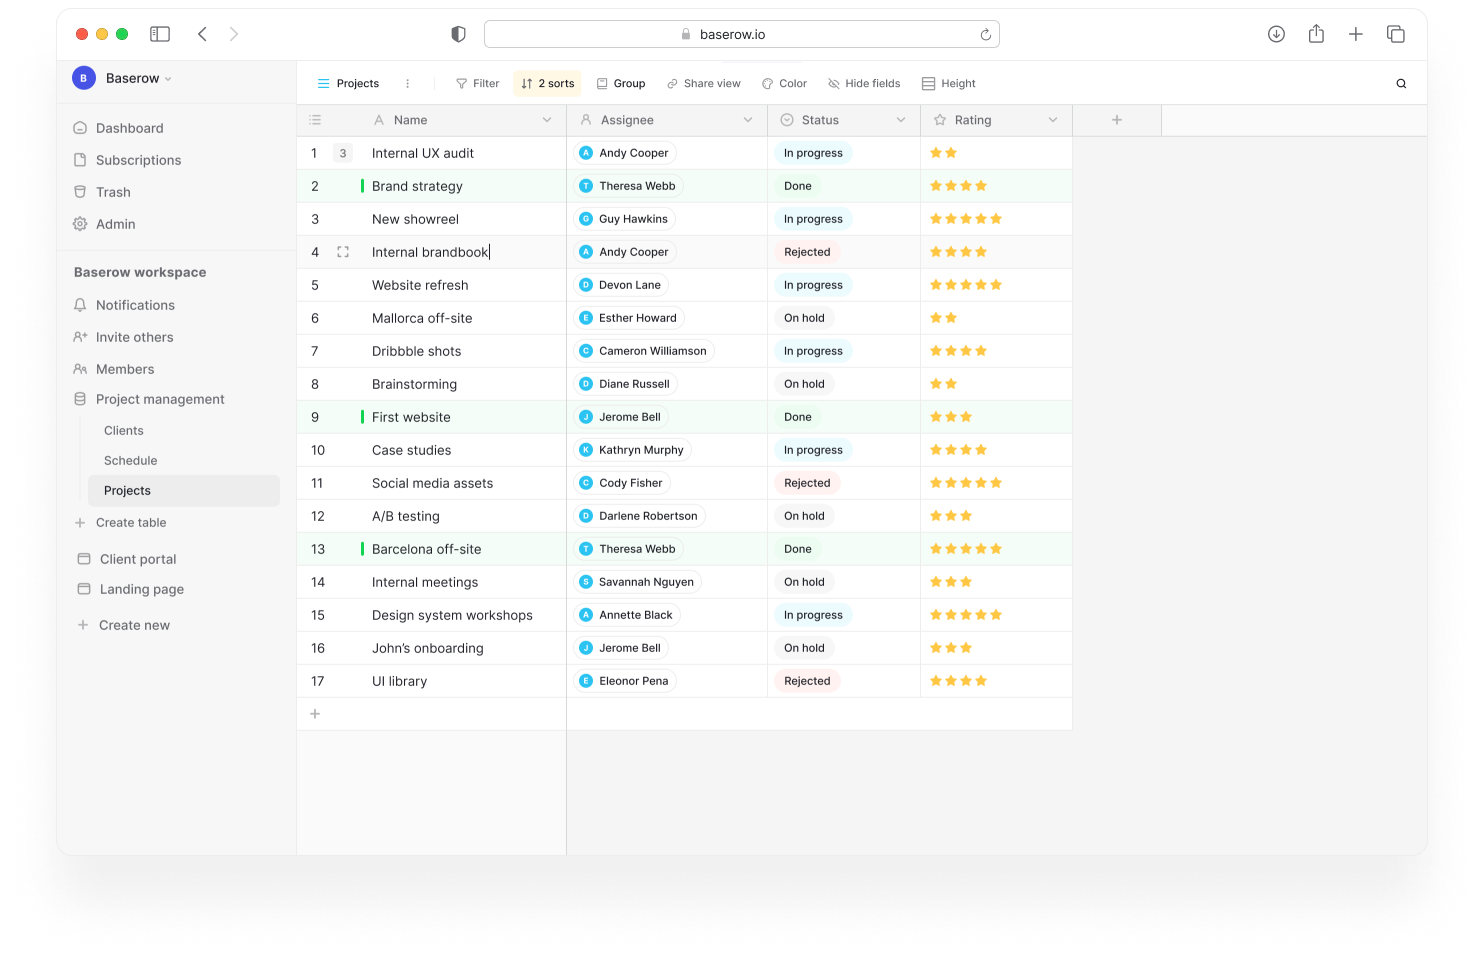Add a new row with the plus button

[314, 713]
